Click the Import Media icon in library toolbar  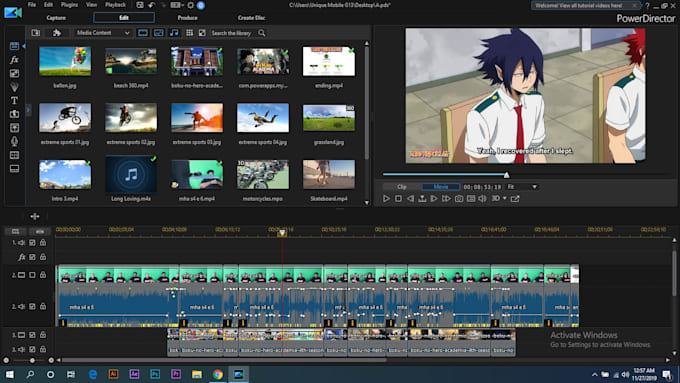pyautogui.click(x=36, y=33)
